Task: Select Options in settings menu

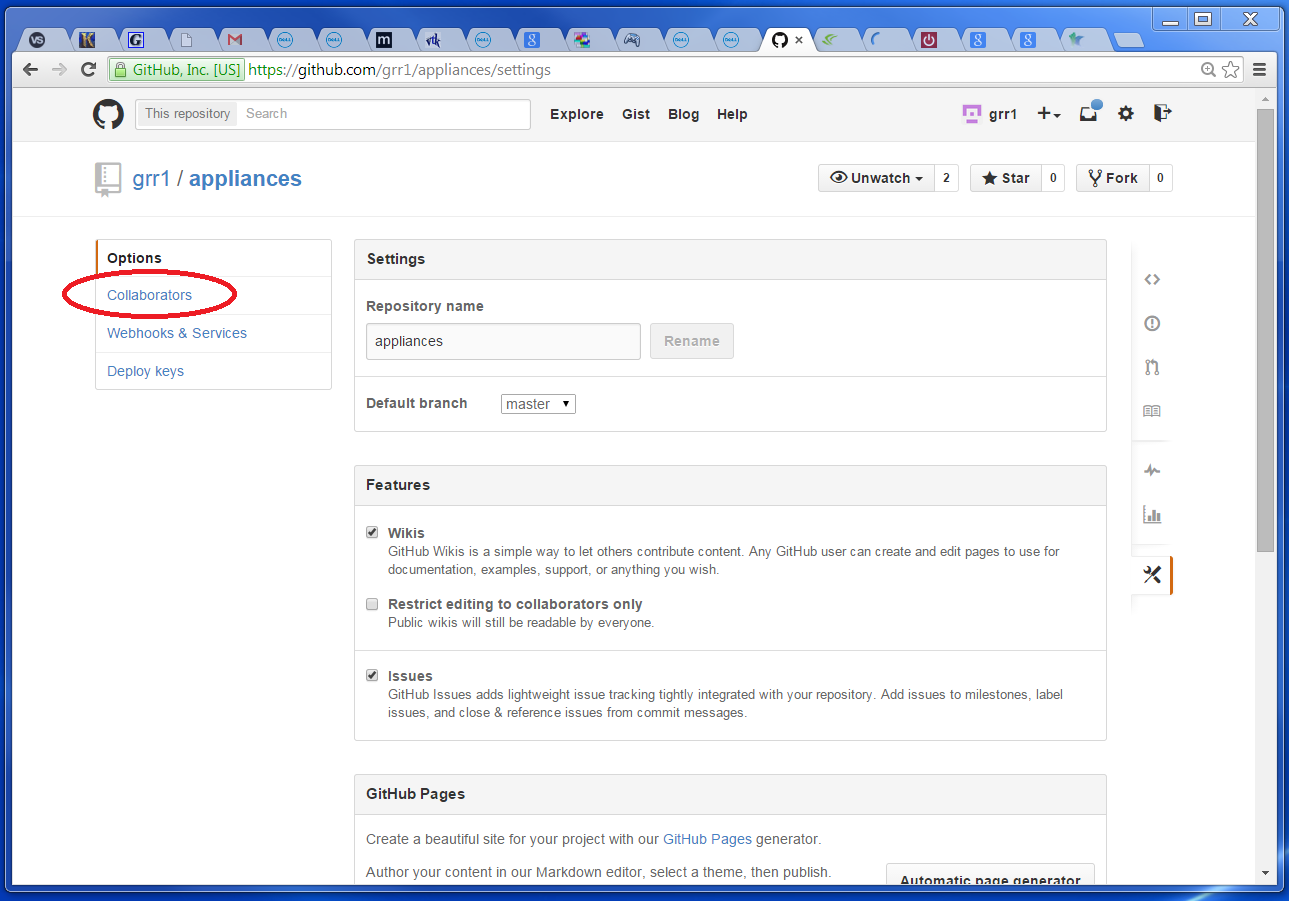Action: point(213,258)
